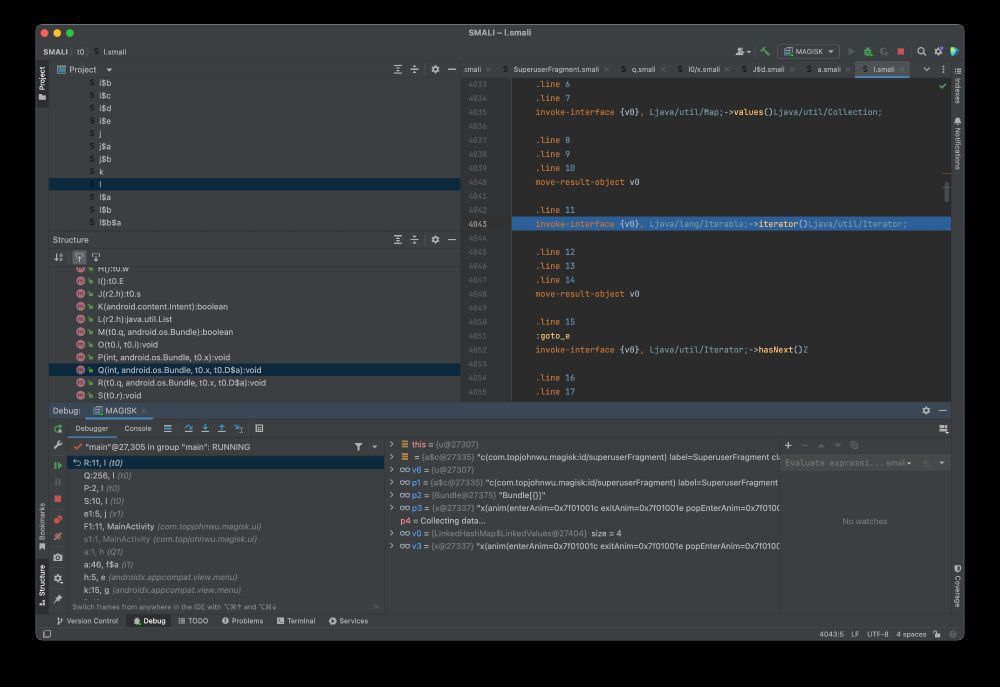Click '4 spaces' indent setting in status bar
This screenshot has height=687, width=1000.
pos(911,634)
